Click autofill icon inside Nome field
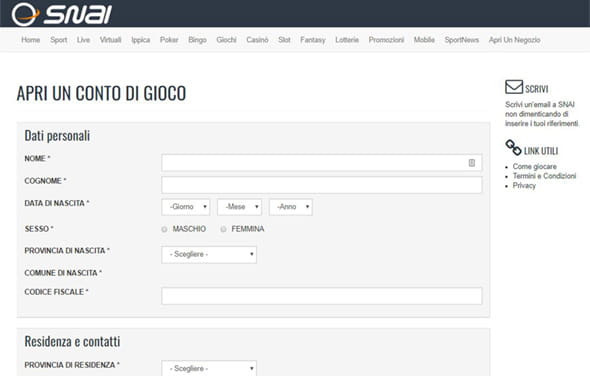Image resolution: width=590 pixels, height=376 pixels. (x=471, y=163)
